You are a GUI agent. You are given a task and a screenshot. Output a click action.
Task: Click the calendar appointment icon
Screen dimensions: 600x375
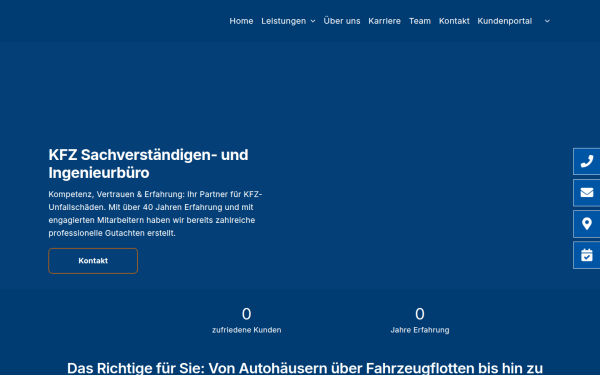(x=587, y=255)
